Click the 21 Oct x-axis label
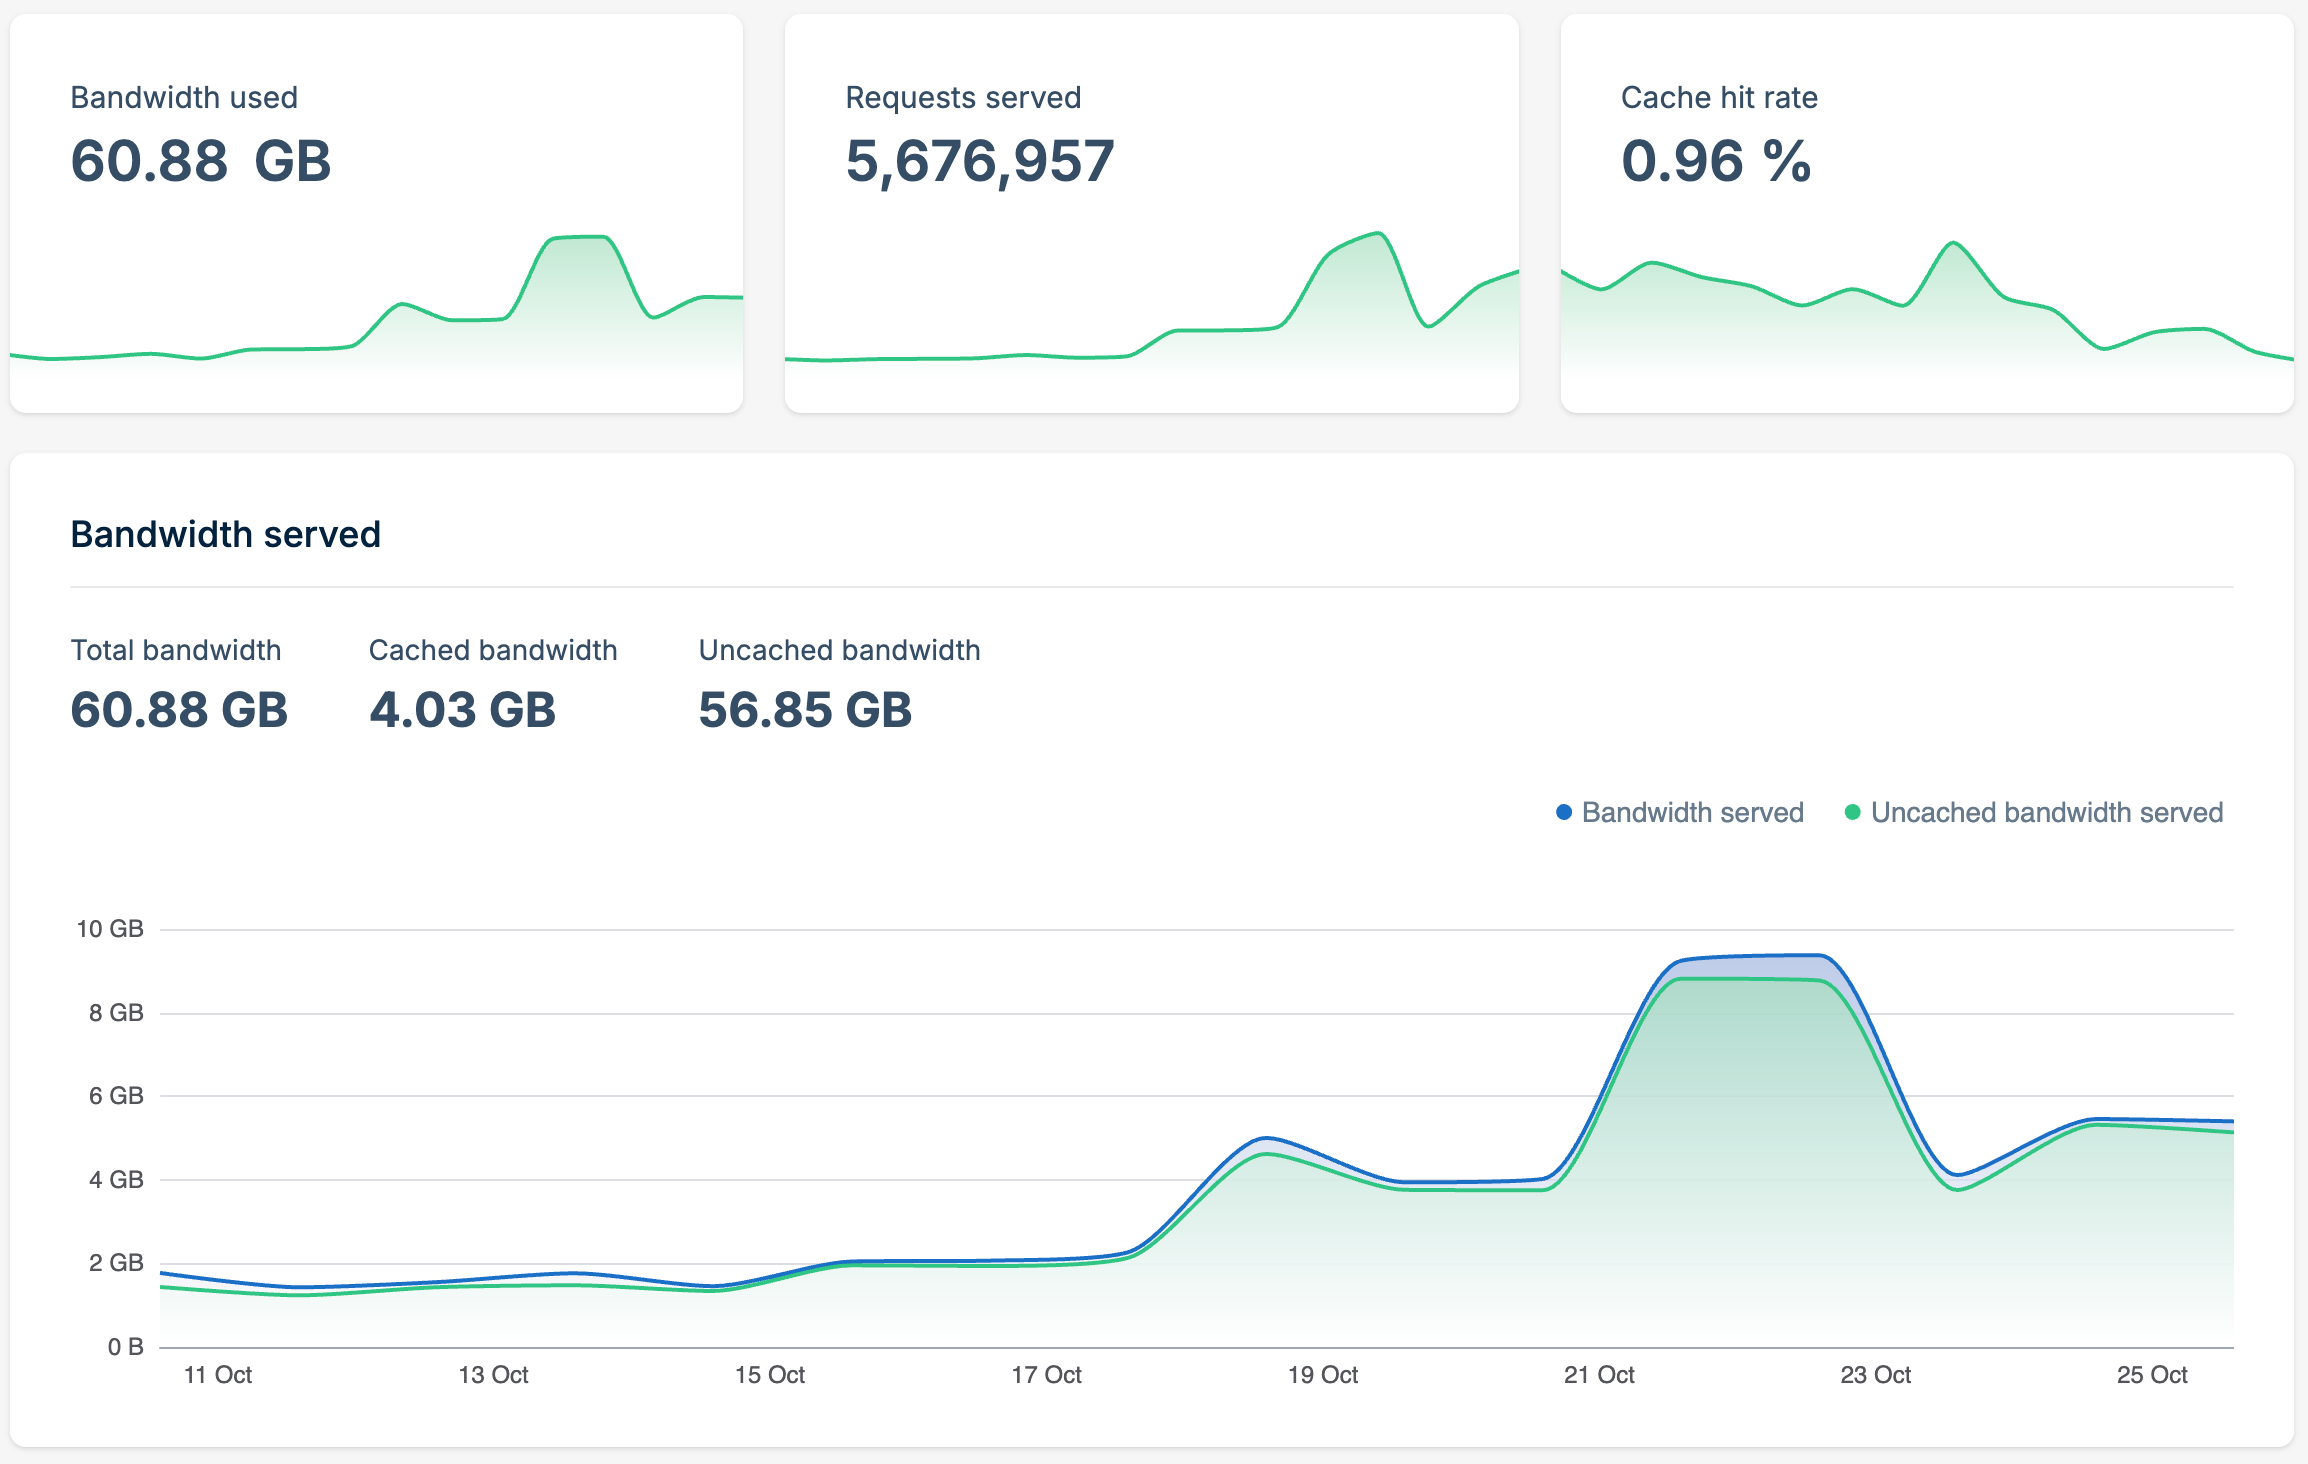The height and width of the screenshot is (1464, 2308). pos(1599,1375)
